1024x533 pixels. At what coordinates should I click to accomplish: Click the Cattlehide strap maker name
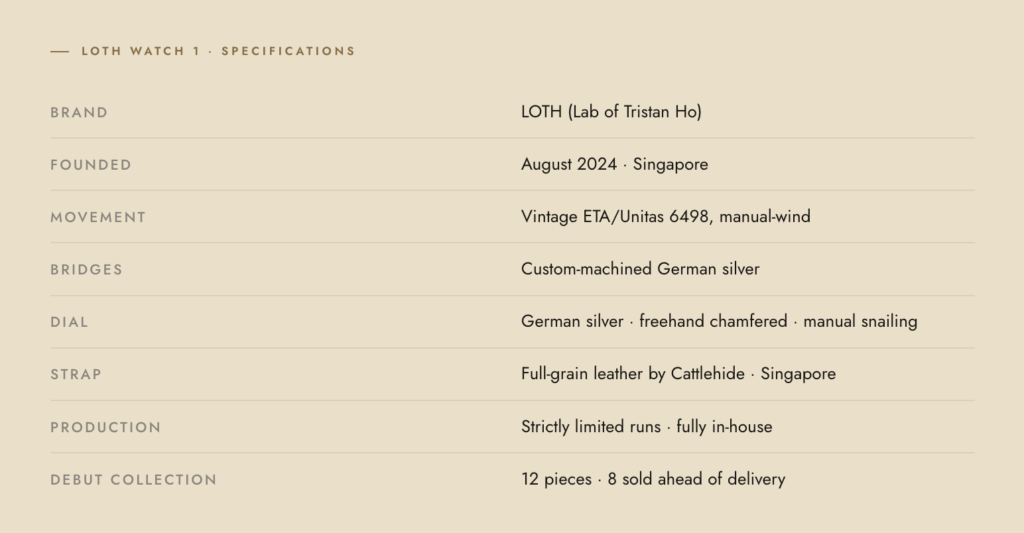tap(707, 374)
